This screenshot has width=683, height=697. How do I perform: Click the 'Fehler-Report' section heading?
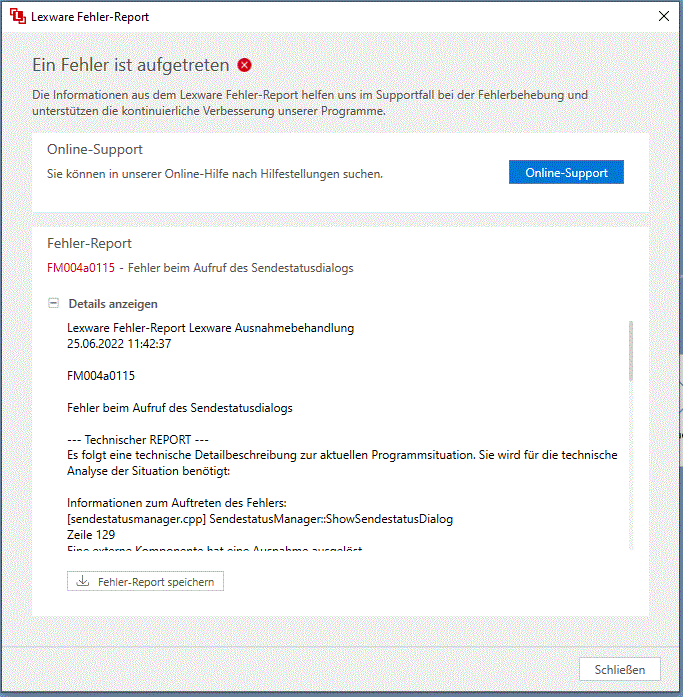89,243
